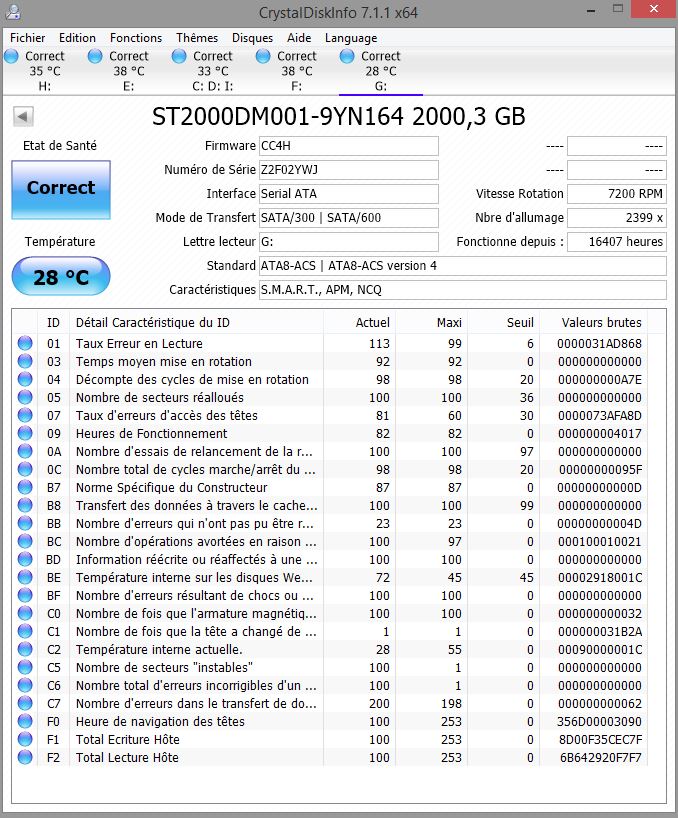Click the status orb for attribute B8
Viewport: 678px width, 818px height.
(25, 505)
